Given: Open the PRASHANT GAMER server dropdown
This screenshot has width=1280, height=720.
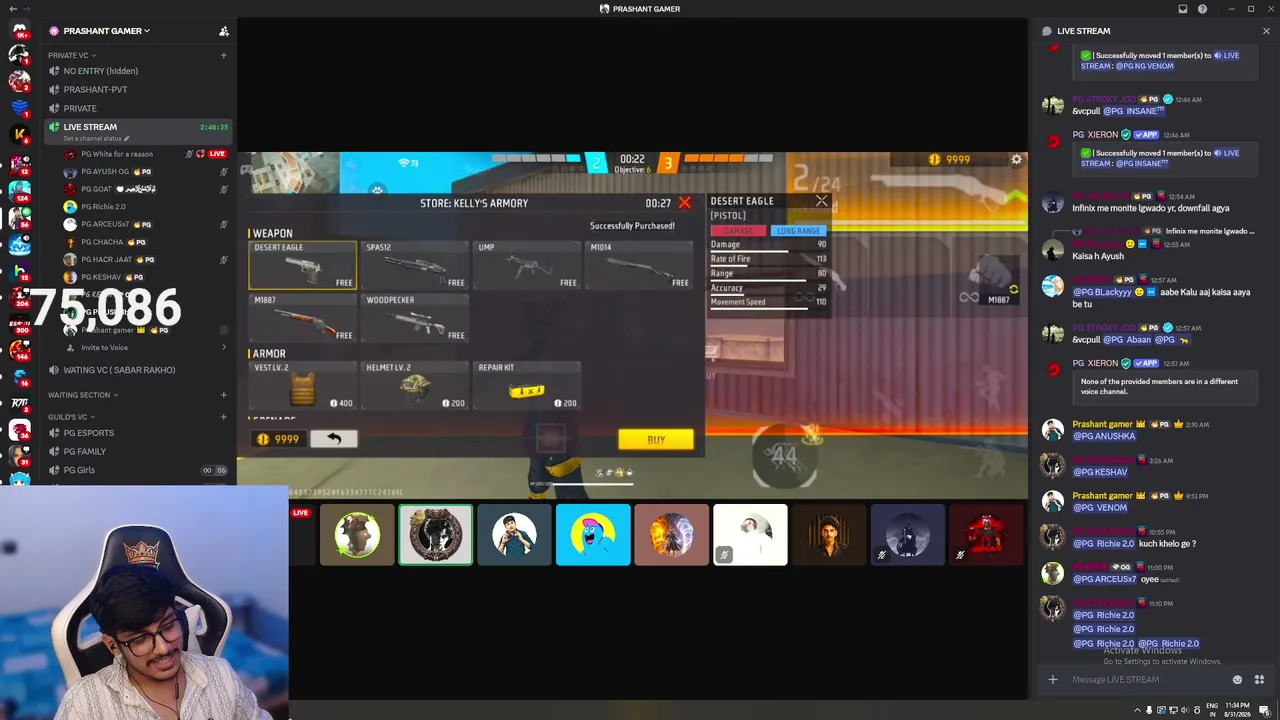Looking at the screenshot, I should [x=106, y=31].
